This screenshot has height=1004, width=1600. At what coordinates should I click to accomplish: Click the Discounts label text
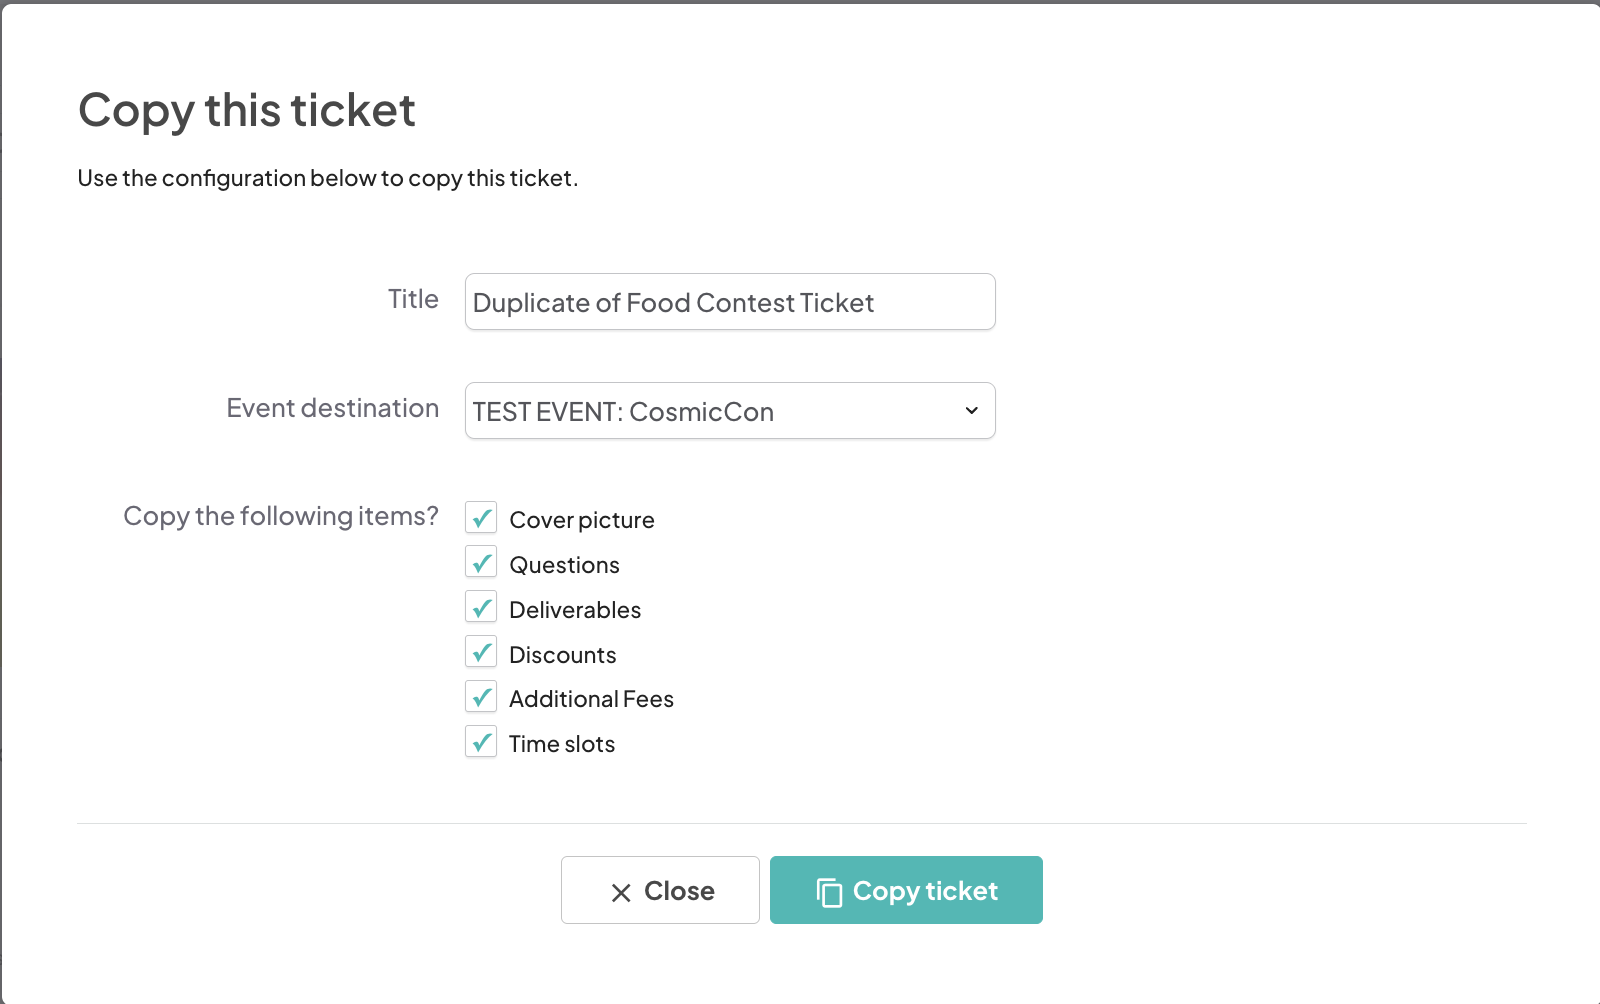coord(562,655)
